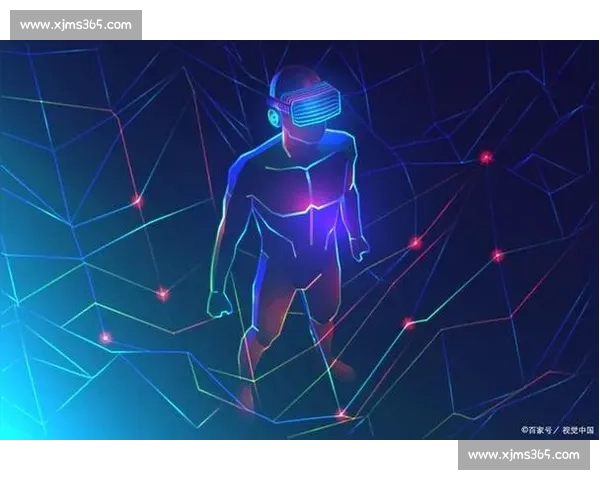Click the topmost red node in the upper right
The image size is (600, 480).
pos(486,157)
